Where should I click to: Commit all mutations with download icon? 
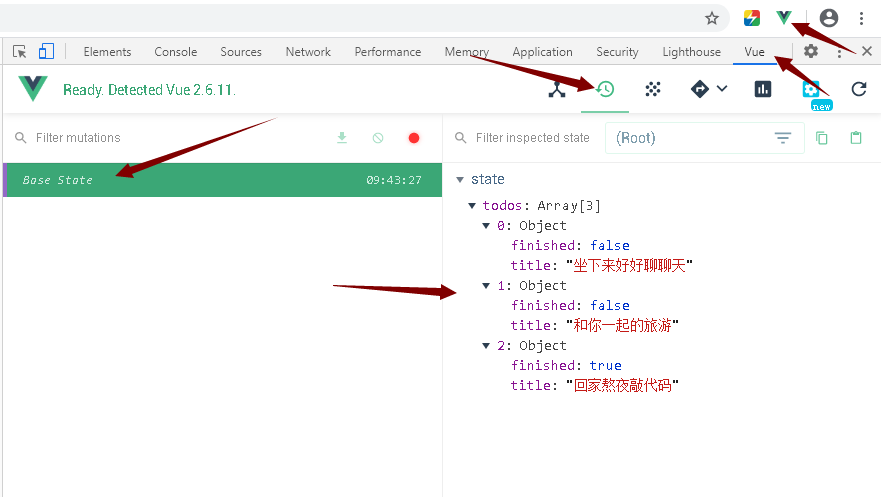[x=342, y=138]
